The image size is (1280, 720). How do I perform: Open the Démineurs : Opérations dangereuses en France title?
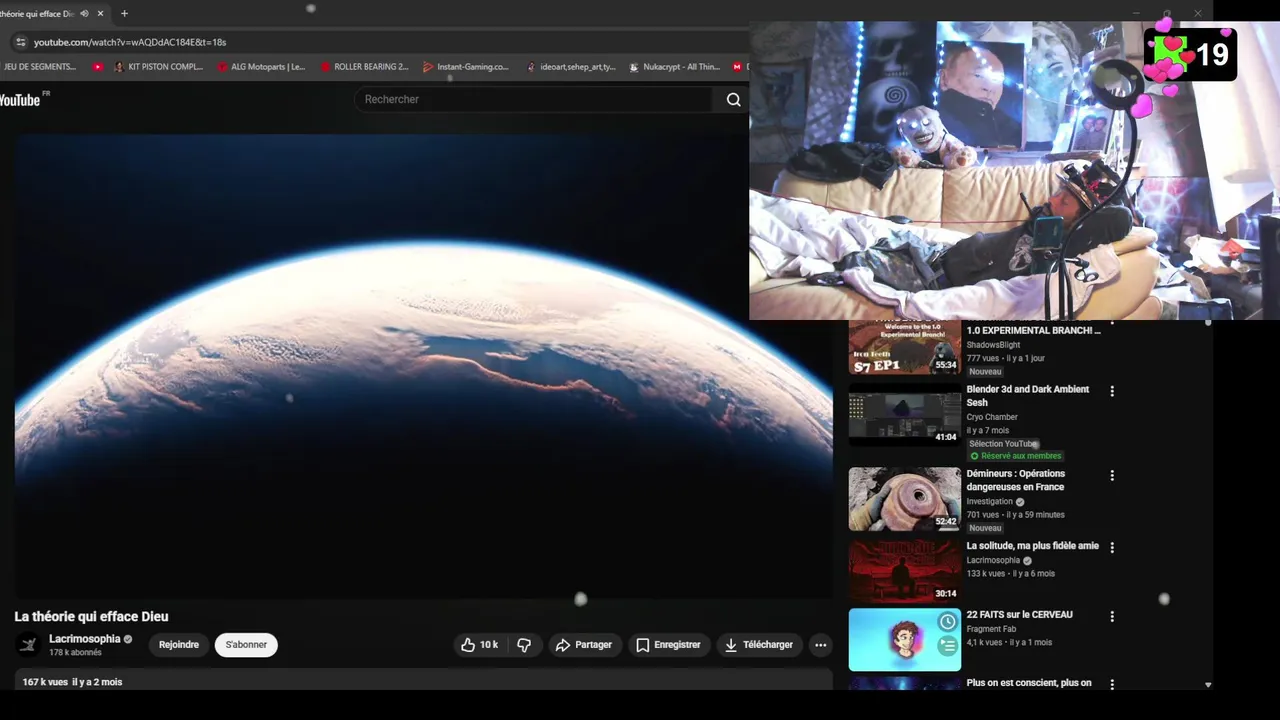coord(1015,480)
